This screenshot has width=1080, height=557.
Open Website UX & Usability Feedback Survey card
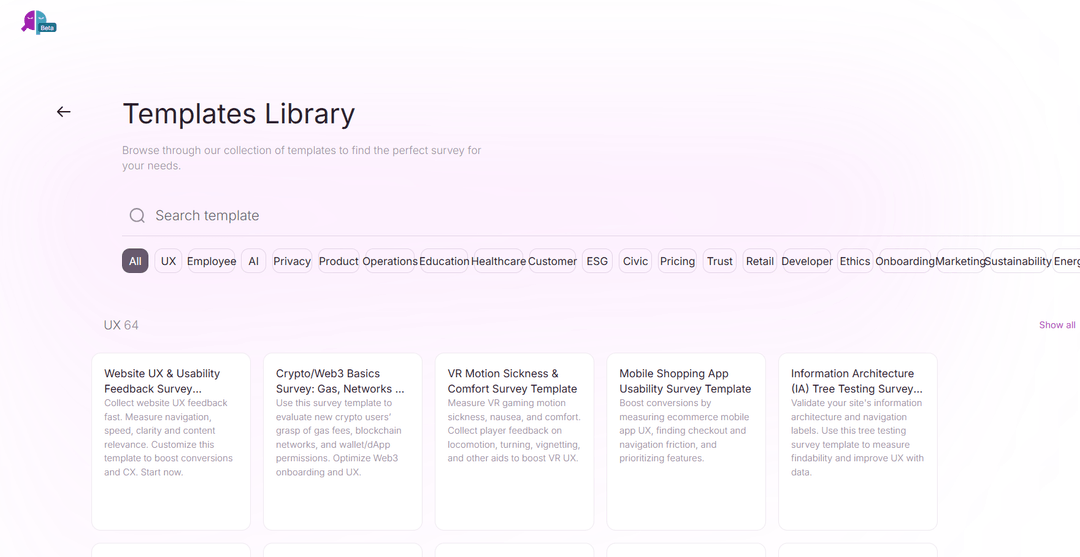[x=171, y=441]
